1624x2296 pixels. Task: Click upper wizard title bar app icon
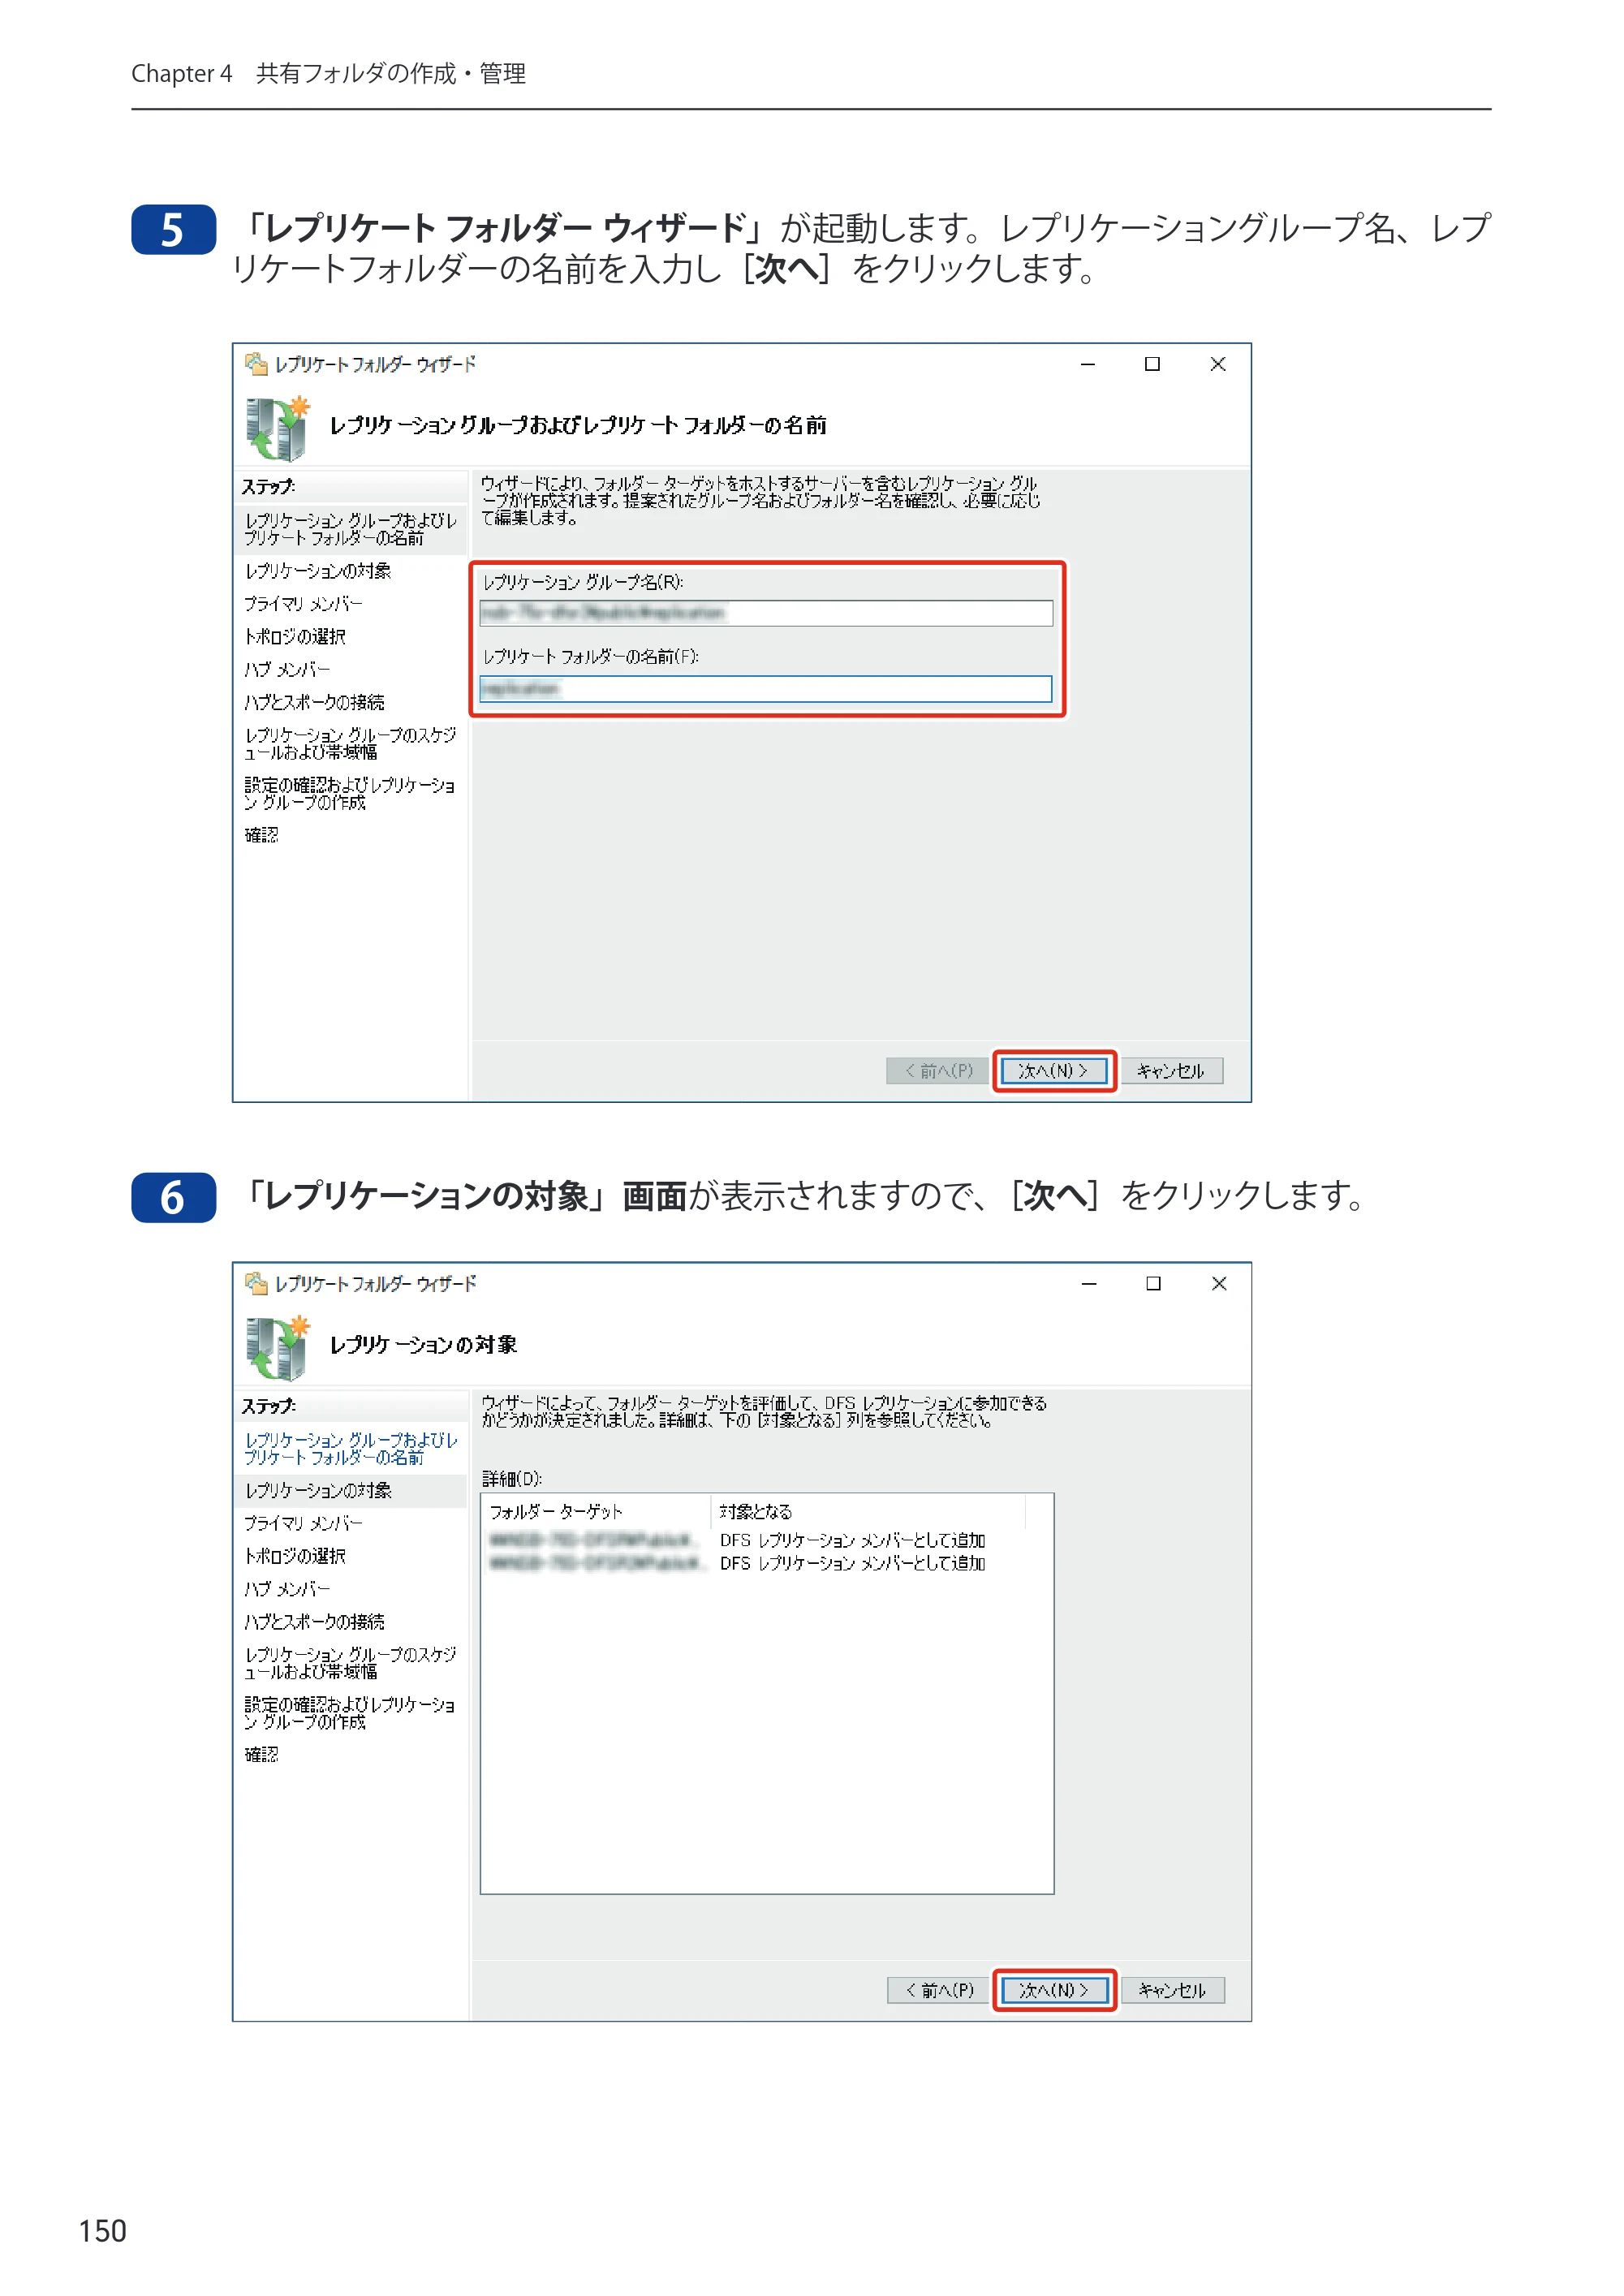click(256, 364)
